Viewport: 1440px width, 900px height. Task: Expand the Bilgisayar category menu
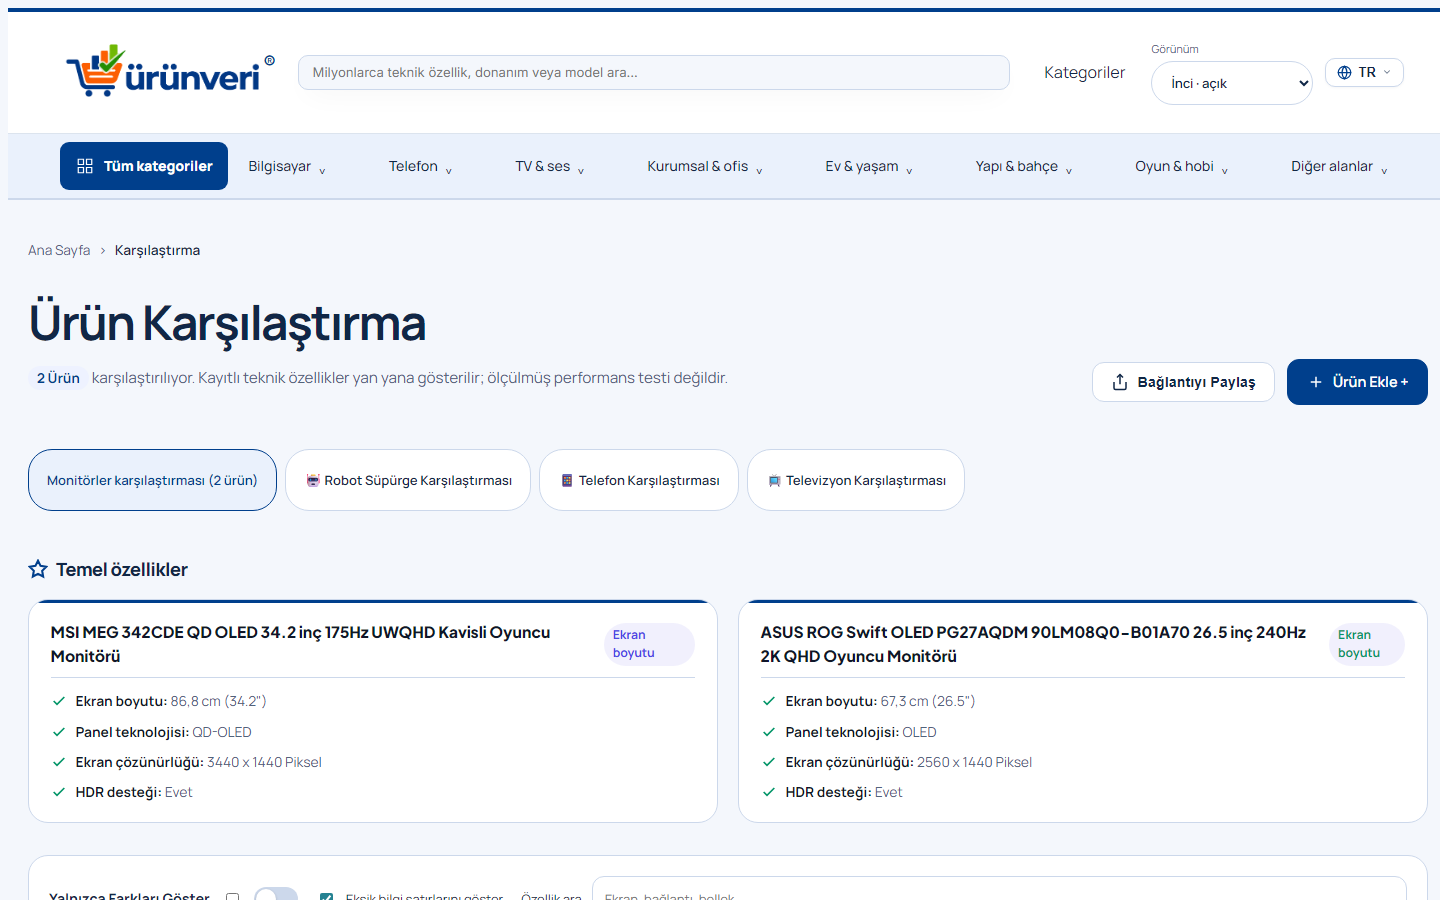(287, 166)
